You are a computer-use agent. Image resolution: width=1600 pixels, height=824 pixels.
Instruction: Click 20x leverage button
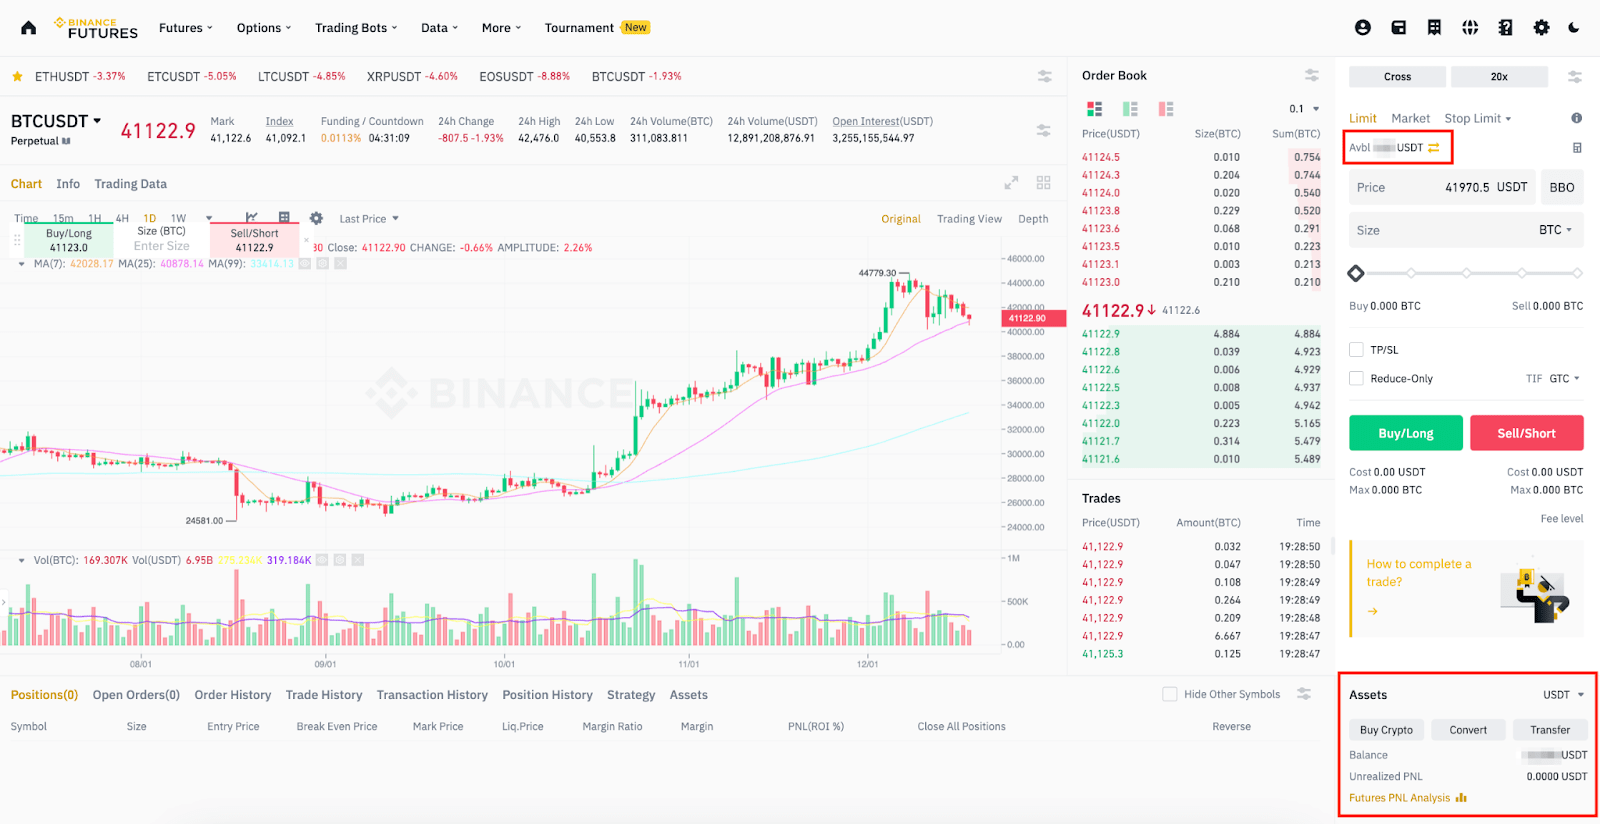[x=1499, y=76]
